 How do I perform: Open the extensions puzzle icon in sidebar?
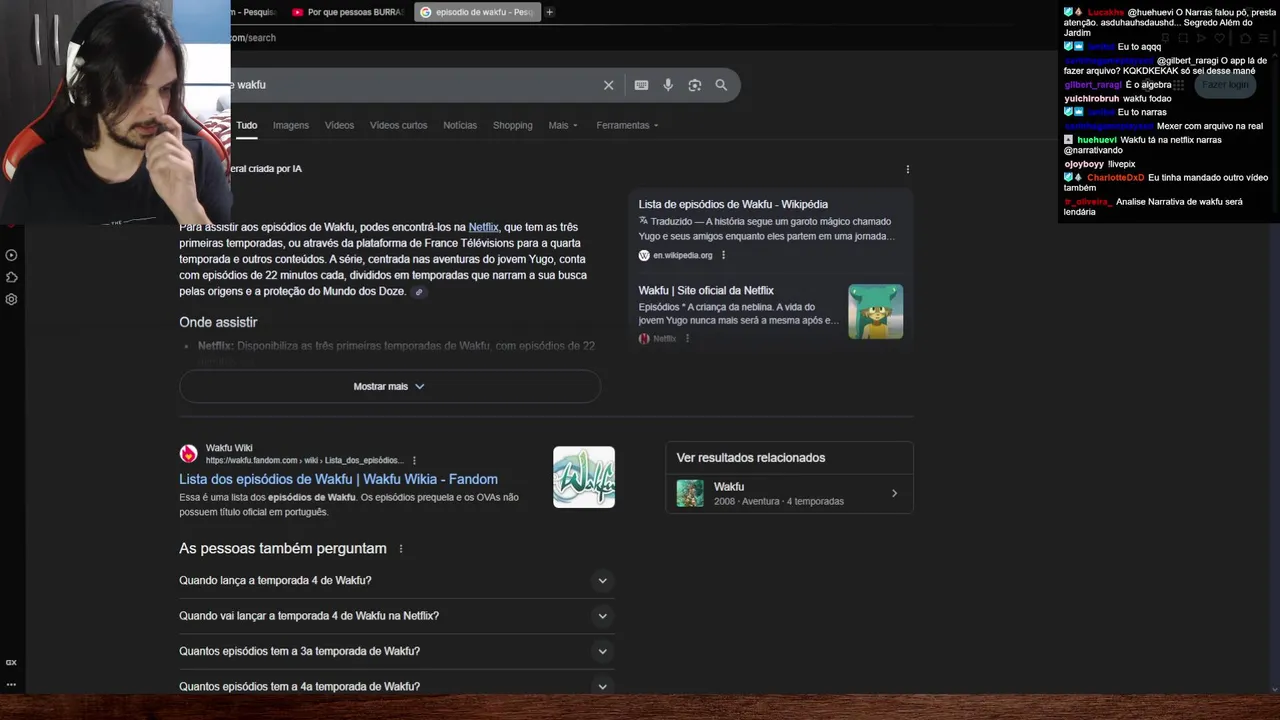click(11, 277)
